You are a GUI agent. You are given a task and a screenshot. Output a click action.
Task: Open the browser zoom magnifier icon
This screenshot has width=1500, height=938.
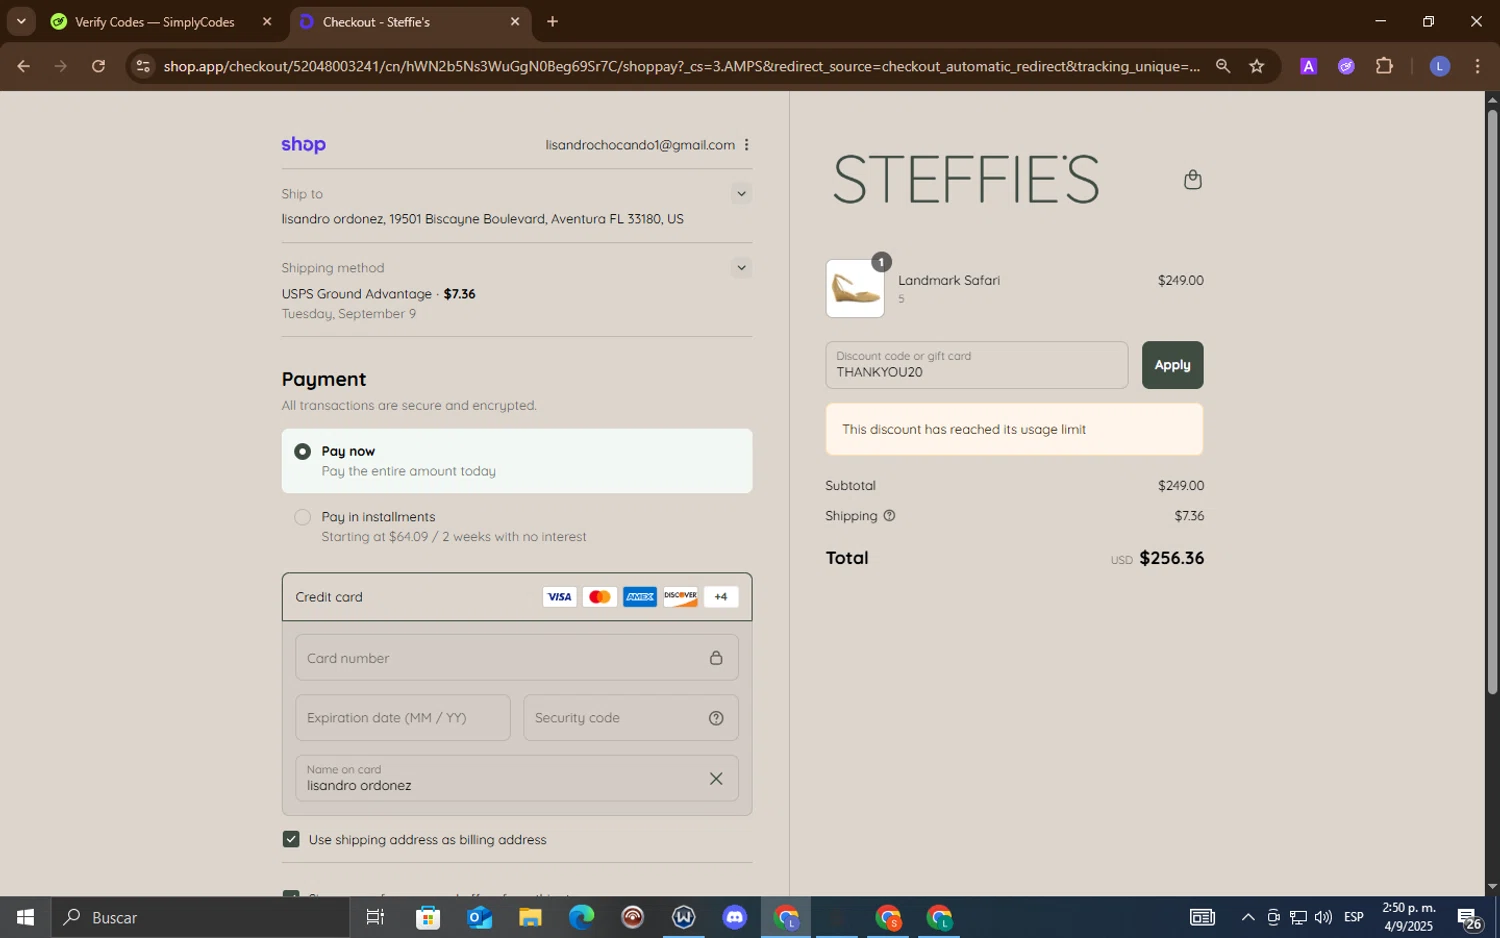point(1222,66)
